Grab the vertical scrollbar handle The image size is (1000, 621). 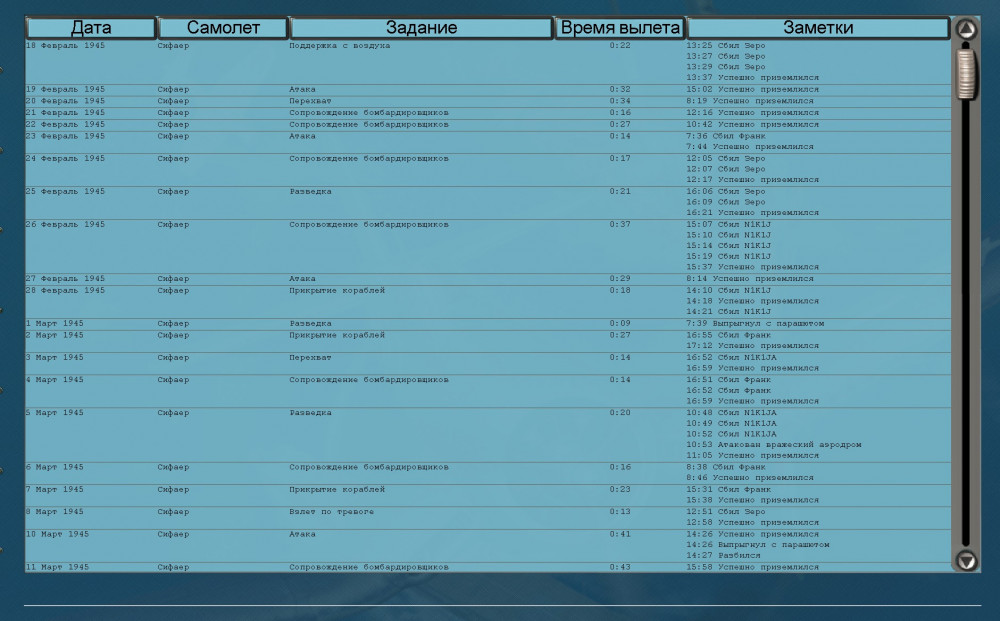[x=966, y=74]
